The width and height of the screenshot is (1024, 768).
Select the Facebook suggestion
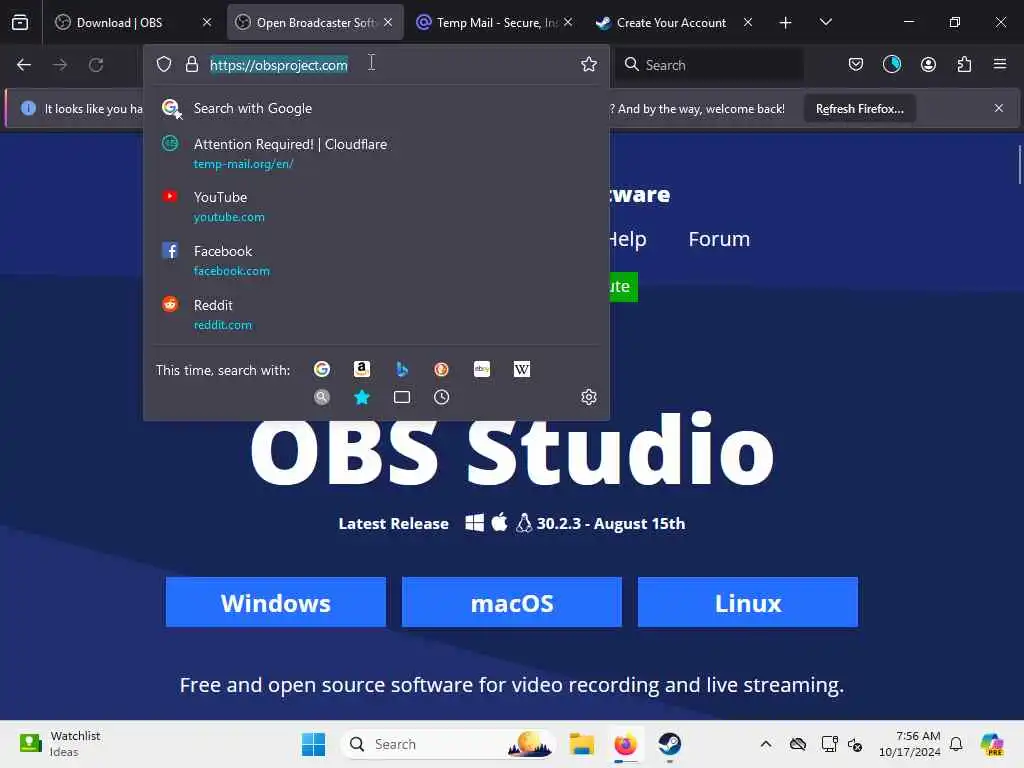pos(376,260)
